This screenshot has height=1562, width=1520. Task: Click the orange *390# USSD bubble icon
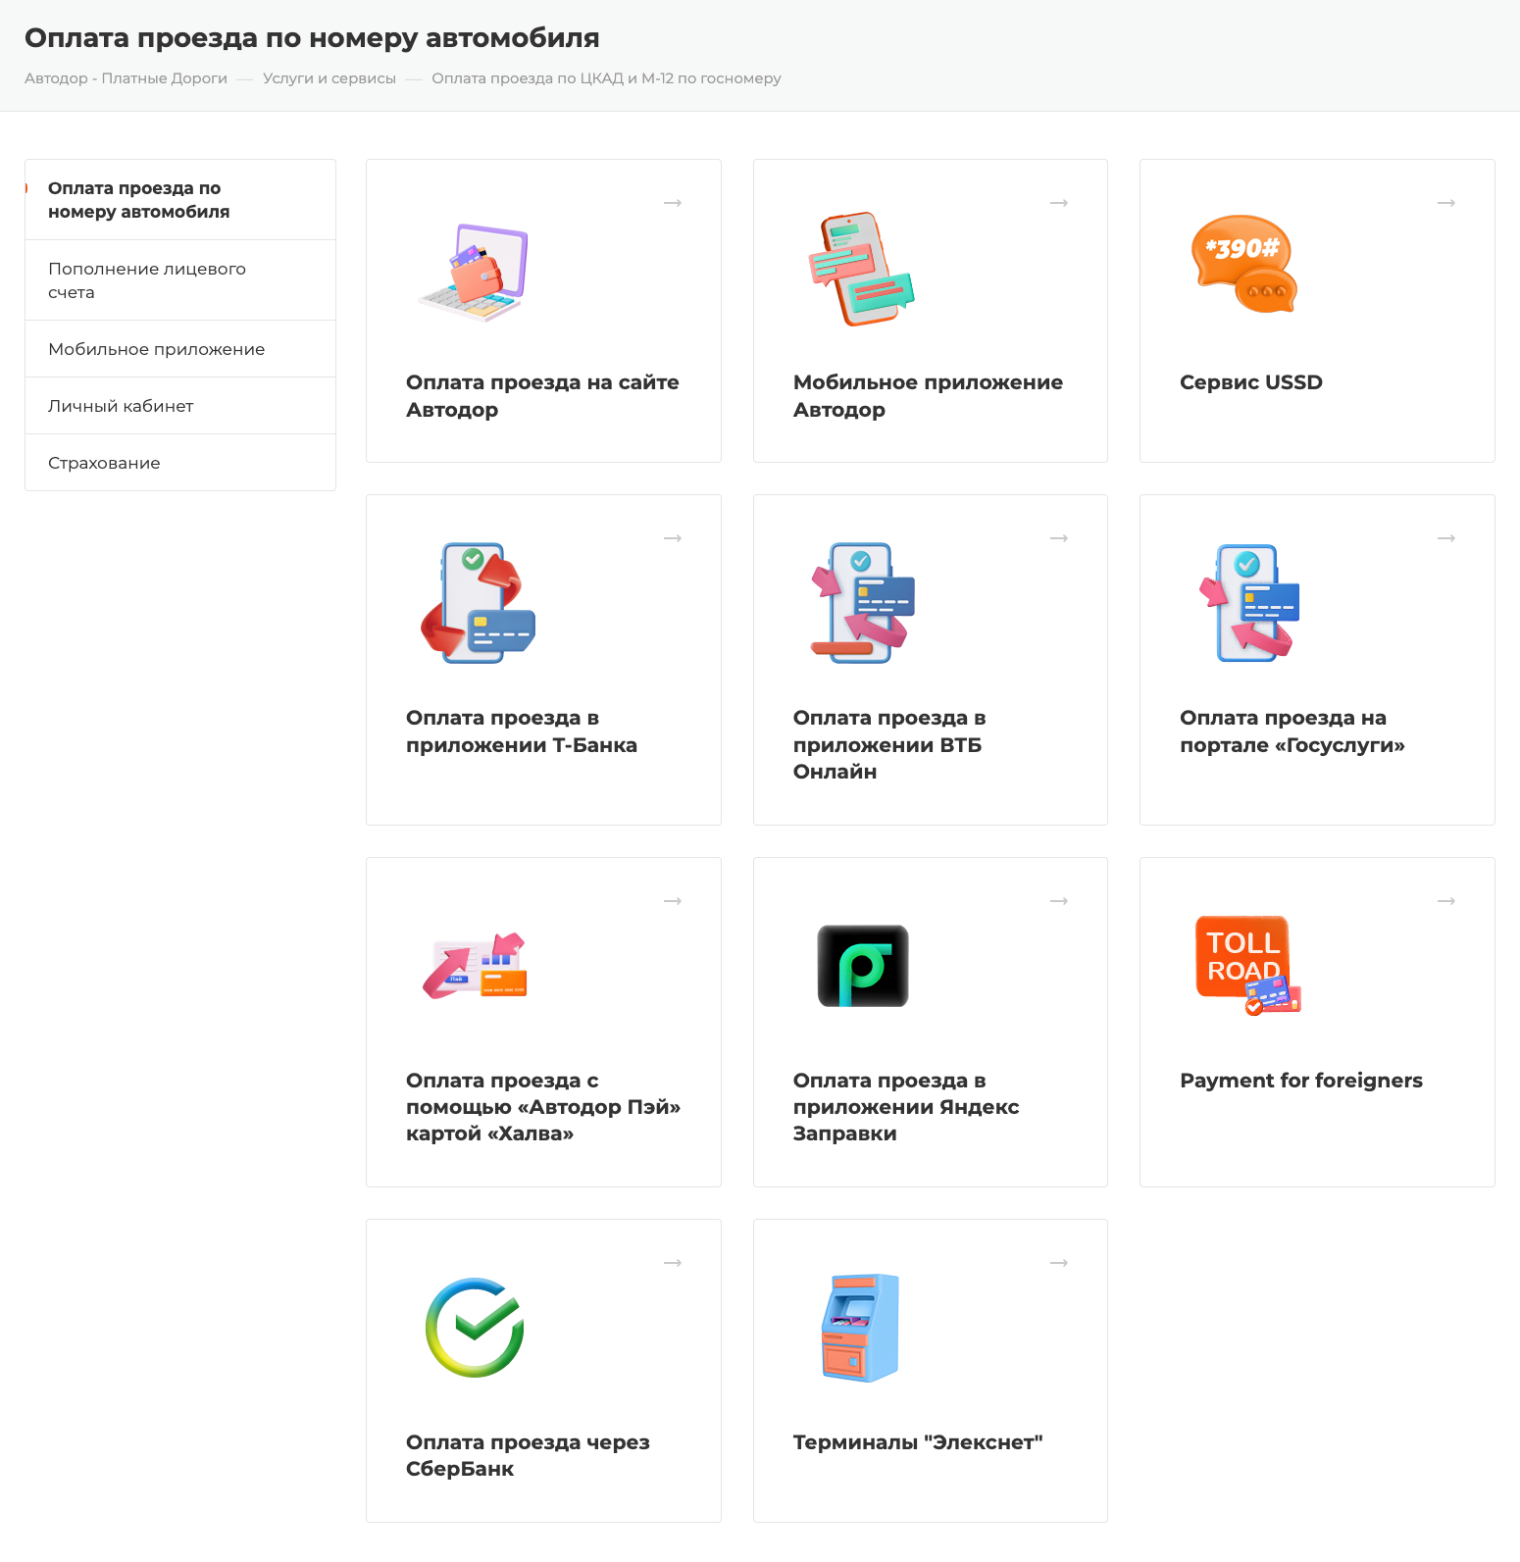pos(1244,263)
